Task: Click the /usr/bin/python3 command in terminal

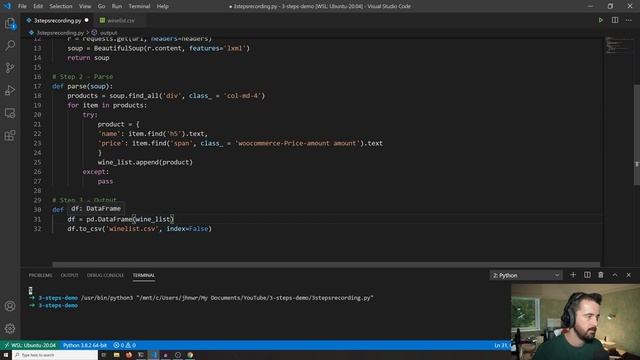Action: (x=227, y=298)
